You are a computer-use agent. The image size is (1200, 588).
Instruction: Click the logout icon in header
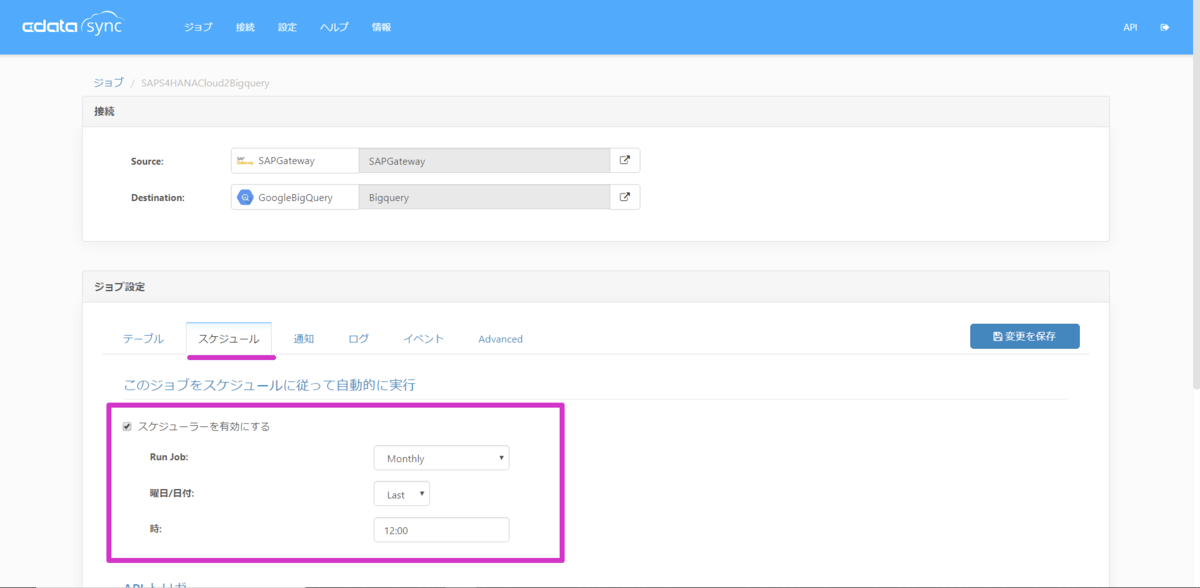click(1165, 27)
